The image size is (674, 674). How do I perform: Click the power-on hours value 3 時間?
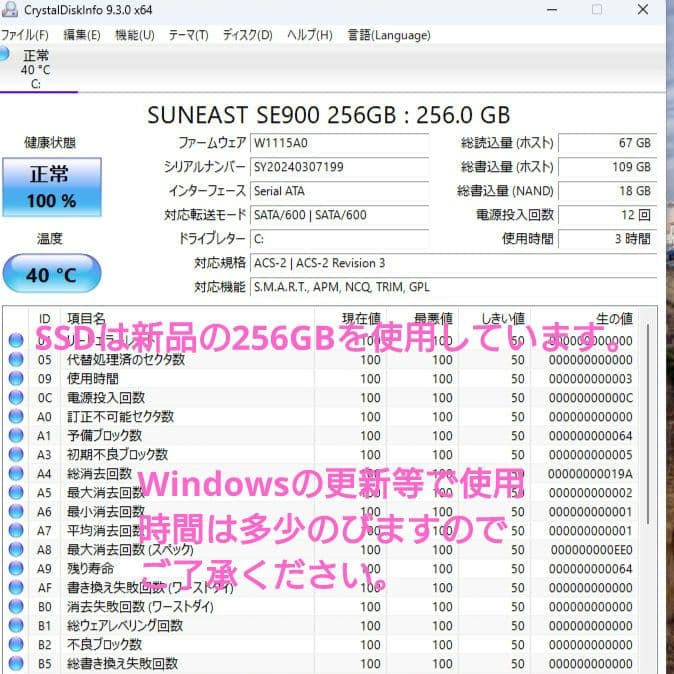coord(607,239)
